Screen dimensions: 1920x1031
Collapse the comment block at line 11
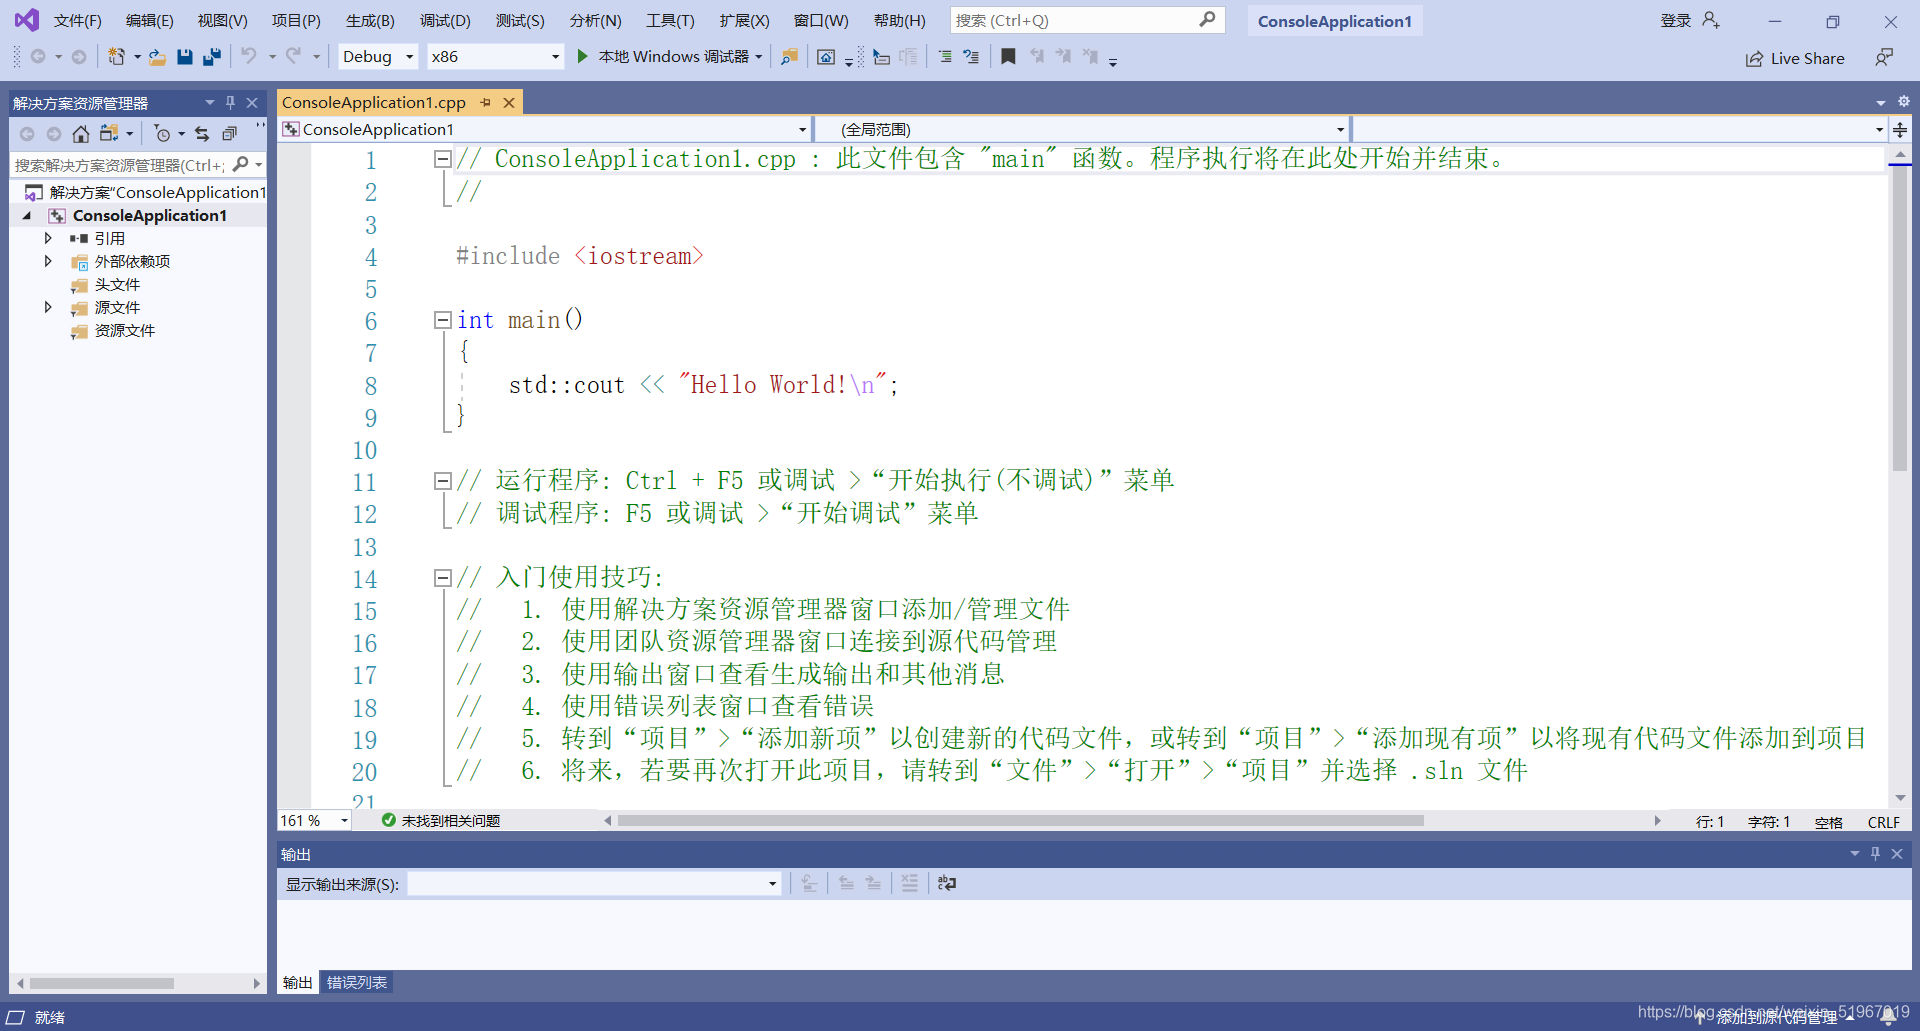442,481
